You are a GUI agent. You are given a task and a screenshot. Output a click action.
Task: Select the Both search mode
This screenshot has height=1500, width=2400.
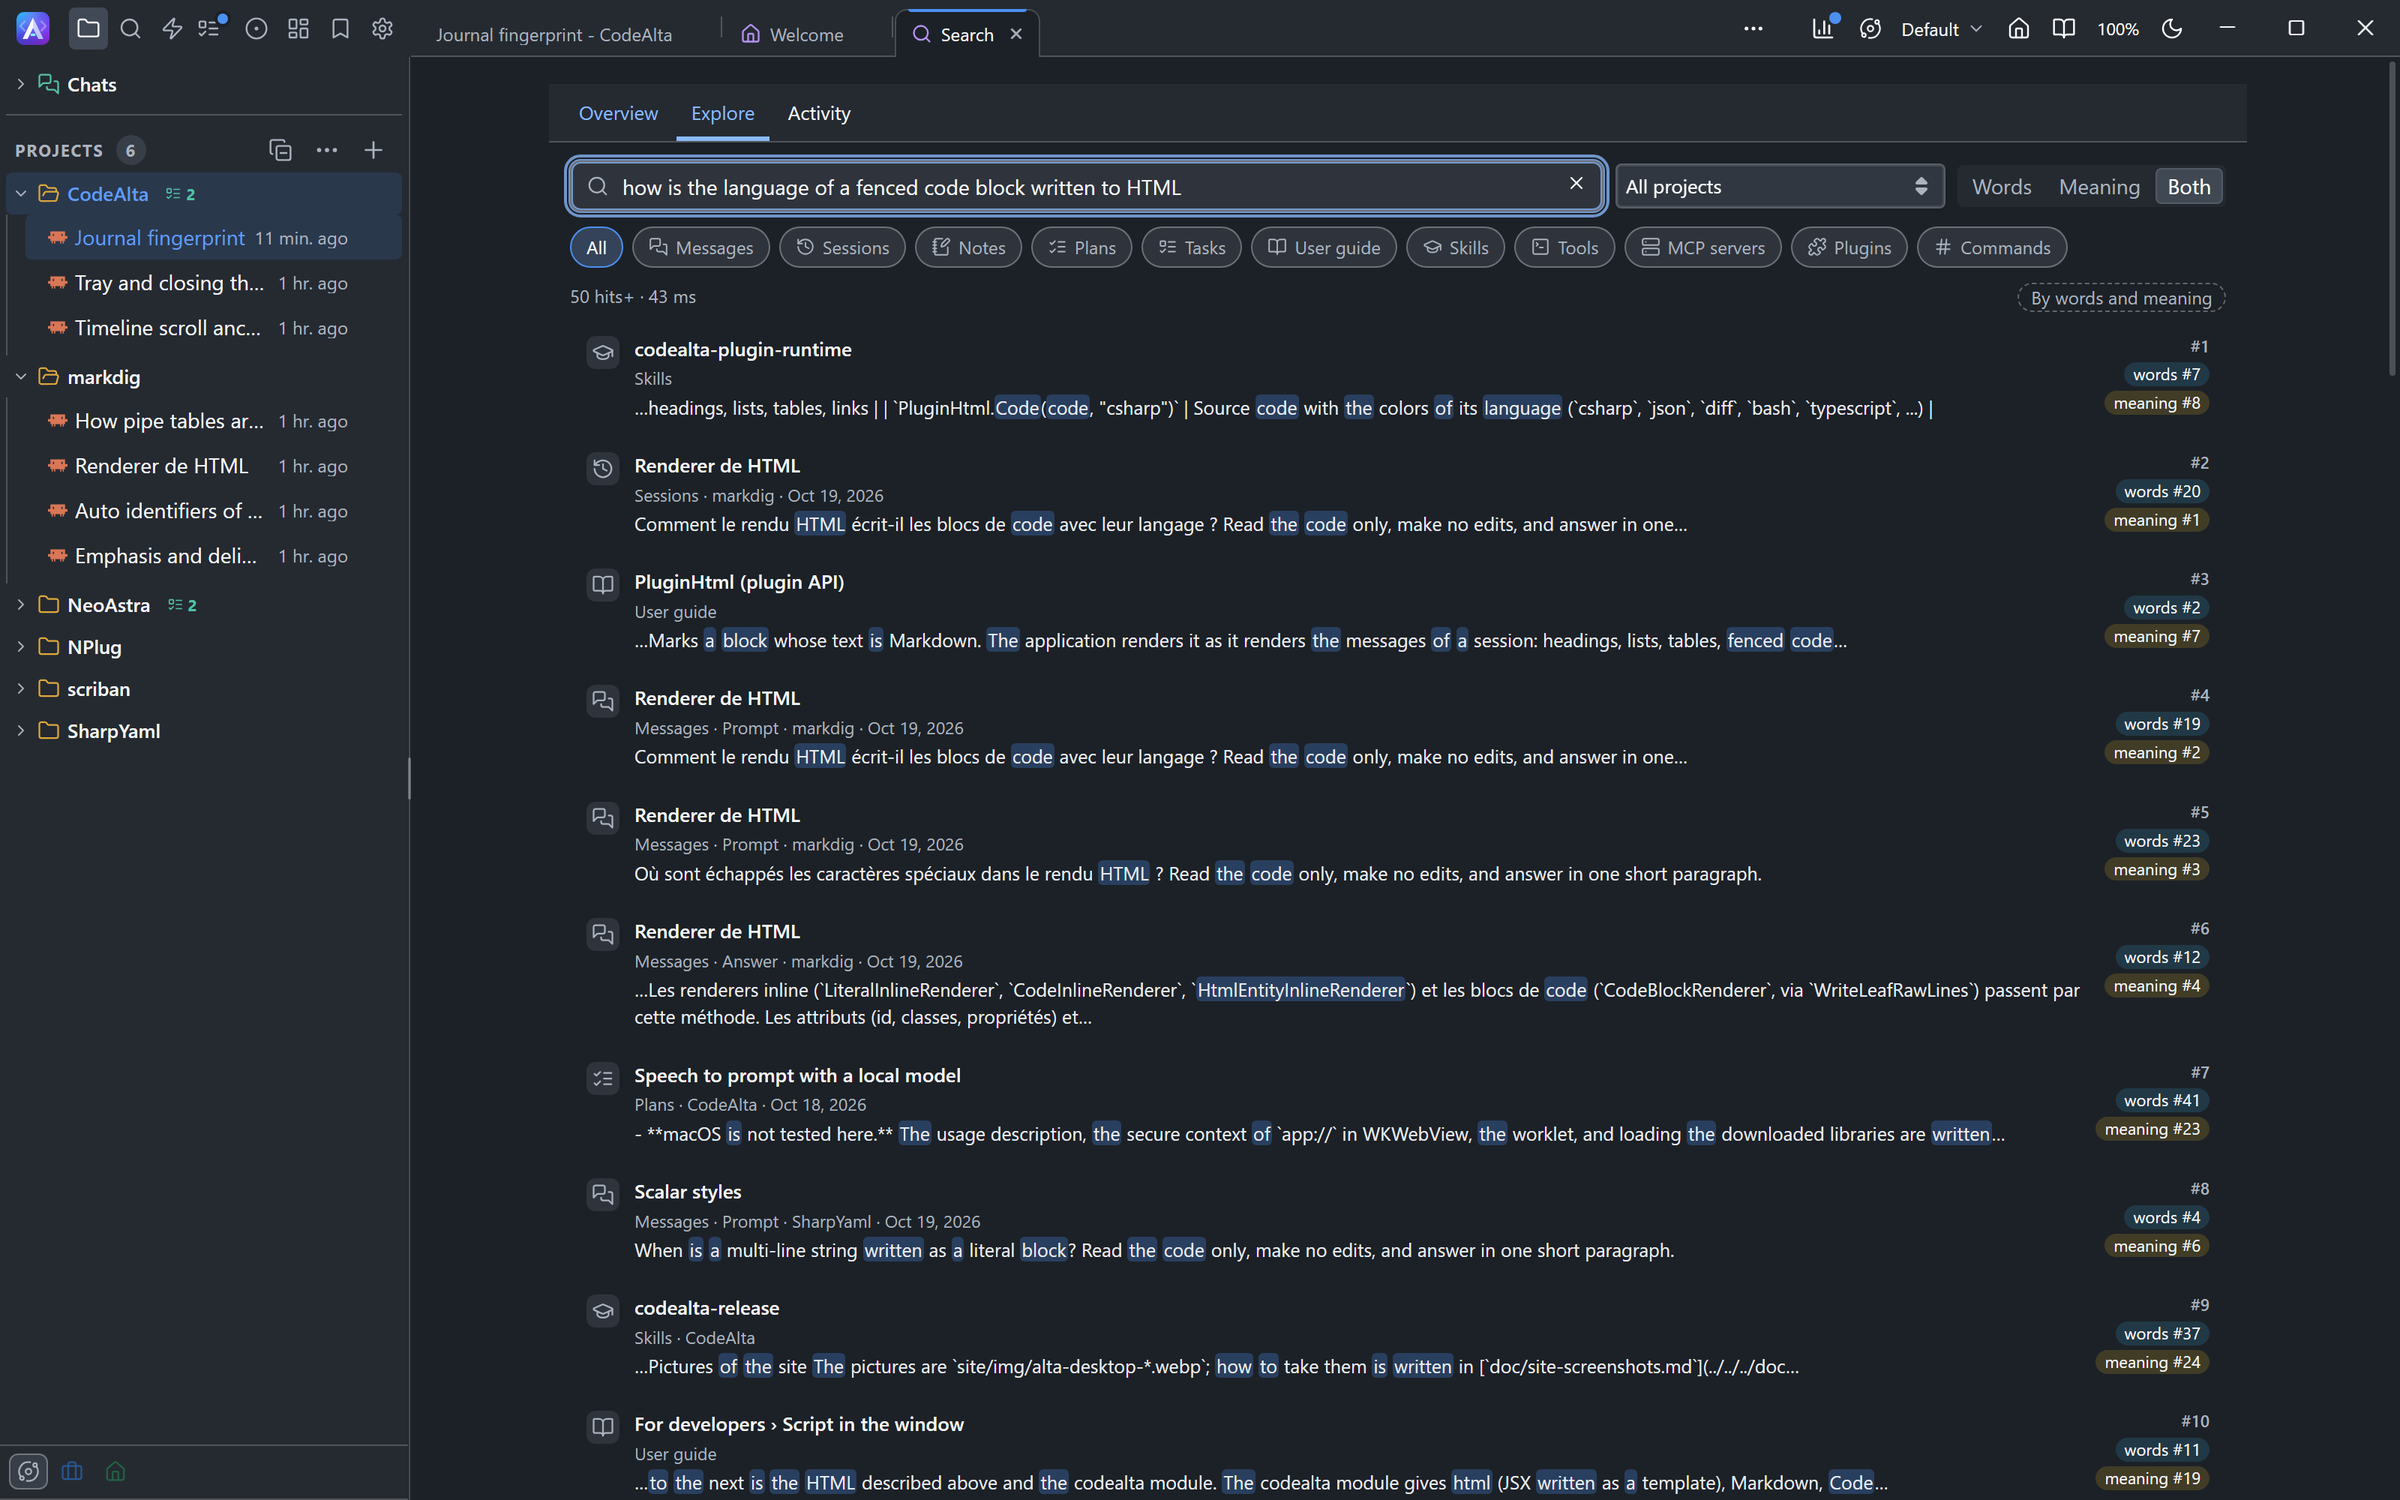pos(2188,187)
